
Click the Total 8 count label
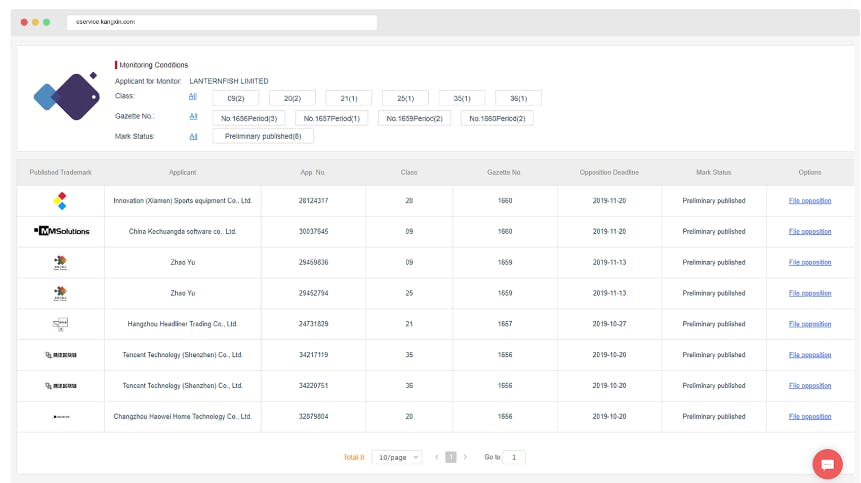click(354, 457)
